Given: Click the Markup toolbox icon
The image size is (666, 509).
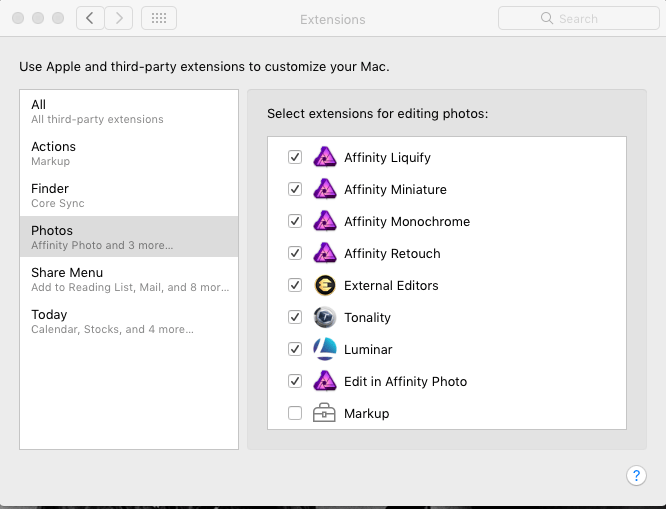Looking at the screenshot, I should pyautogui.click(x=324, y=413).
